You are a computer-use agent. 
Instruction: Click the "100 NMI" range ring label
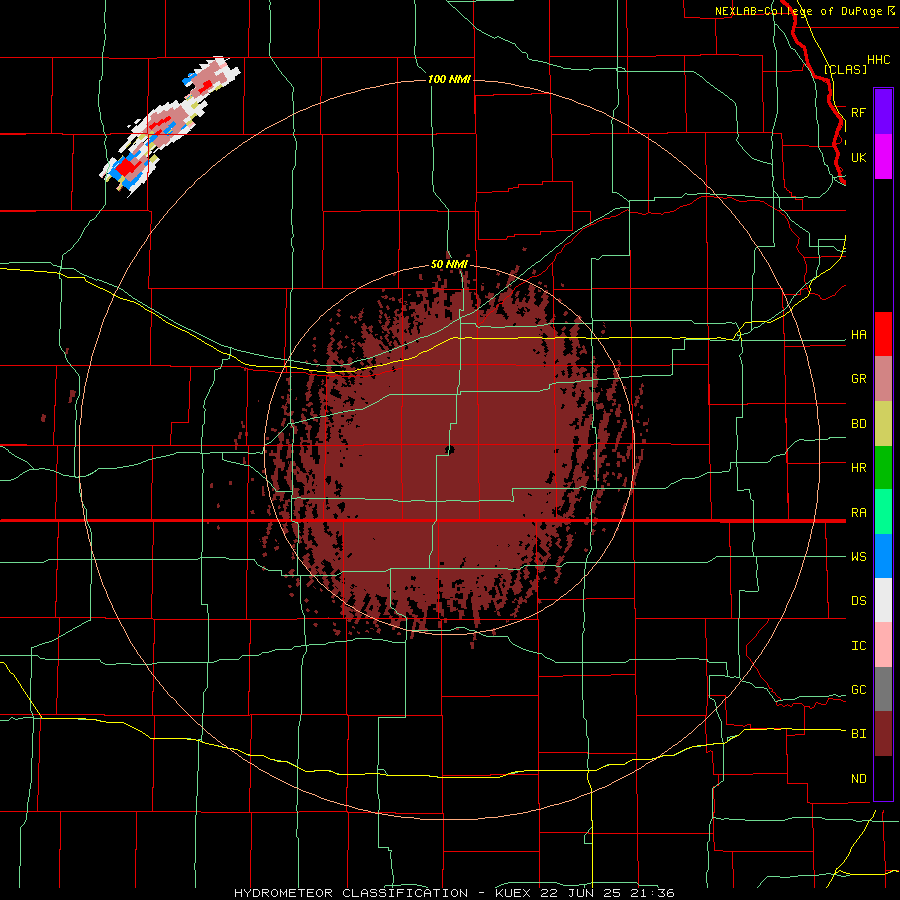click(449, 79)
